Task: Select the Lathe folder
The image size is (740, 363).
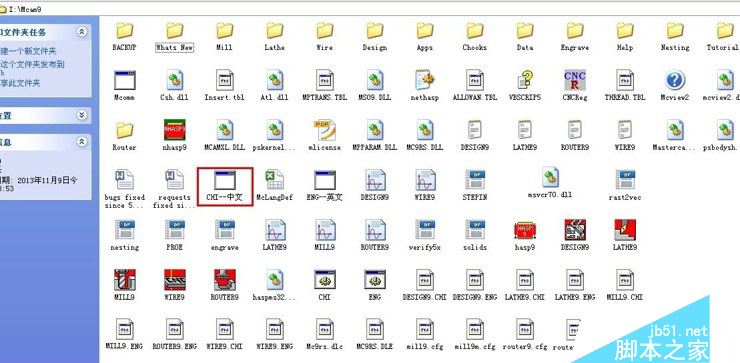Action: pyautogui.click(x=275, y=31)
